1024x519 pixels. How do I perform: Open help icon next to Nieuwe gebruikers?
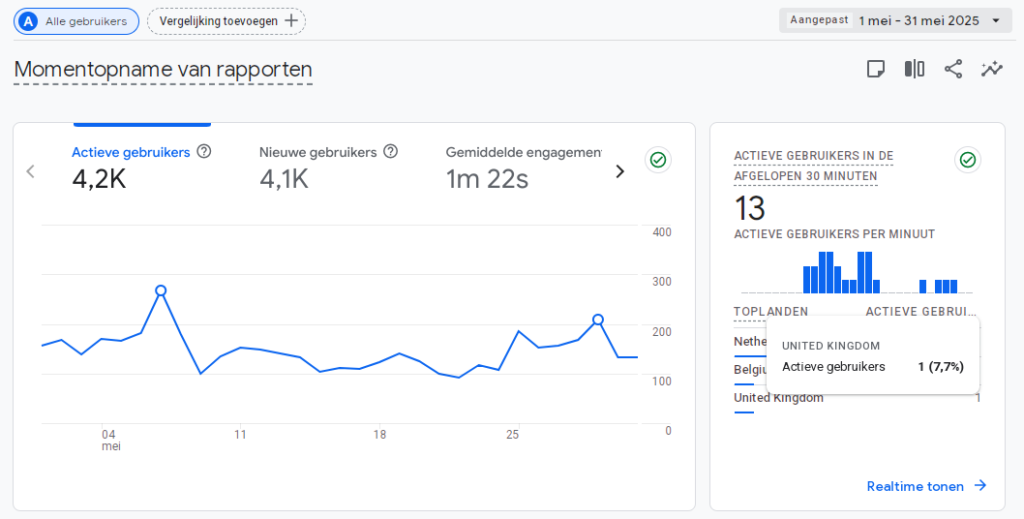(391, 151)
